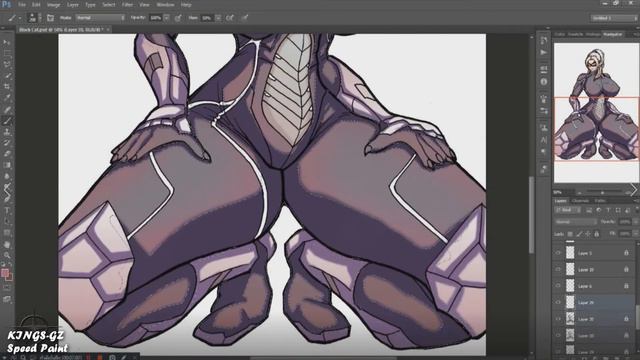Select the Move tool
This screenshot has height=360, width=640.
click(x=7, y=42)
